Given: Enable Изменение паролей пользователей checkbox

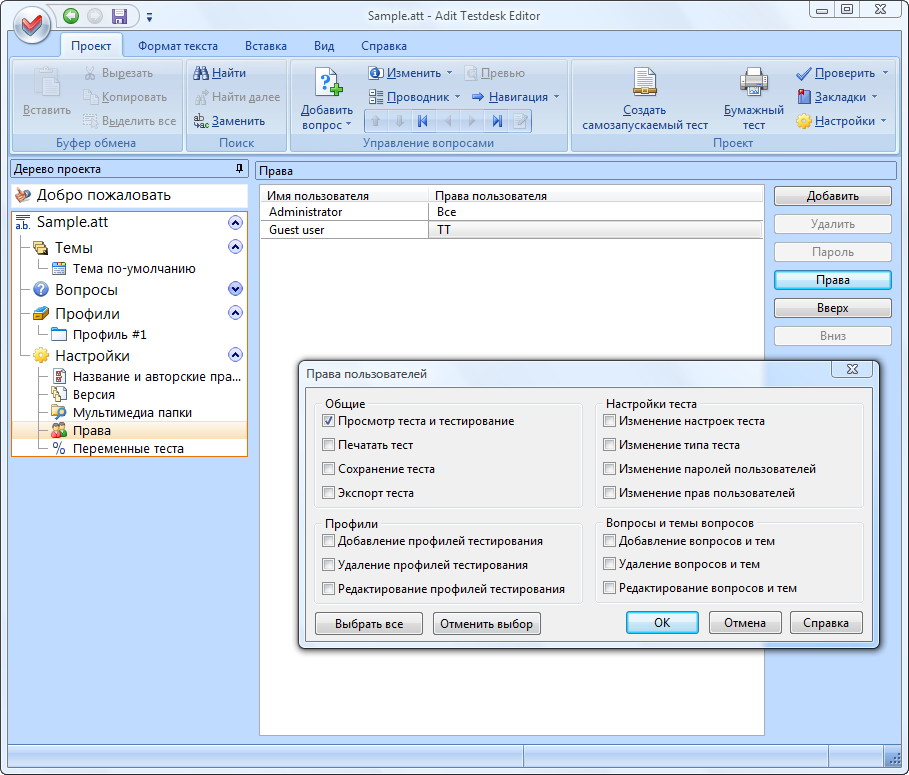Looking at the screenshot, I should [x=609, y=468].
